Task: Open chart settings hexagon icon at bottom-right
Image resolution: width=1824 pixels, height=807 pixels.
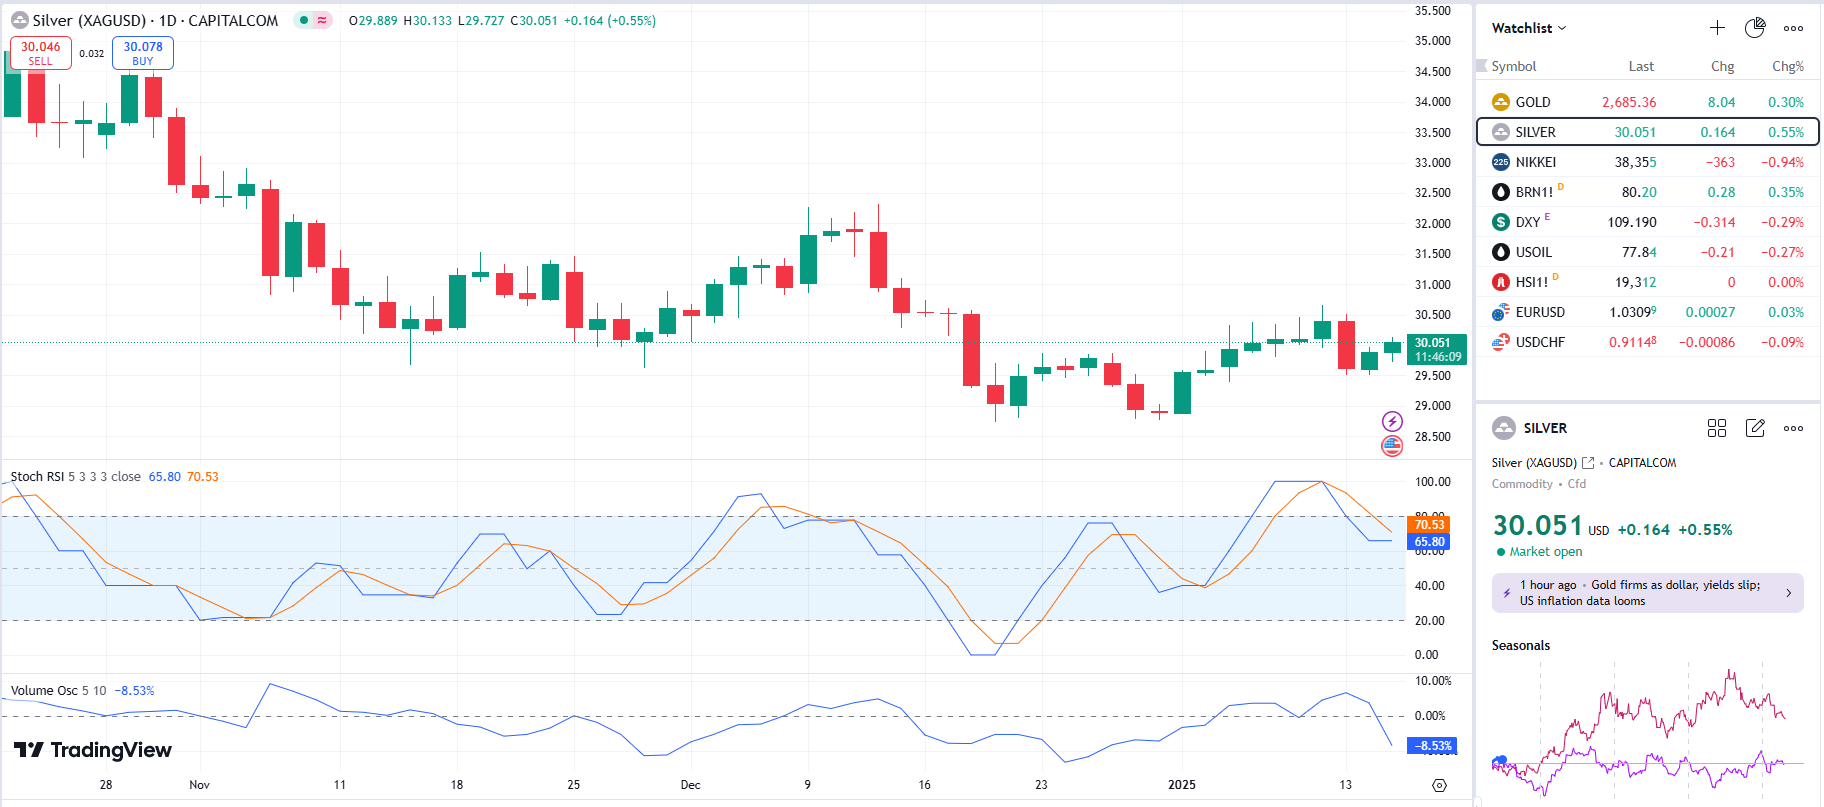Action: (x=1439, y=785)
